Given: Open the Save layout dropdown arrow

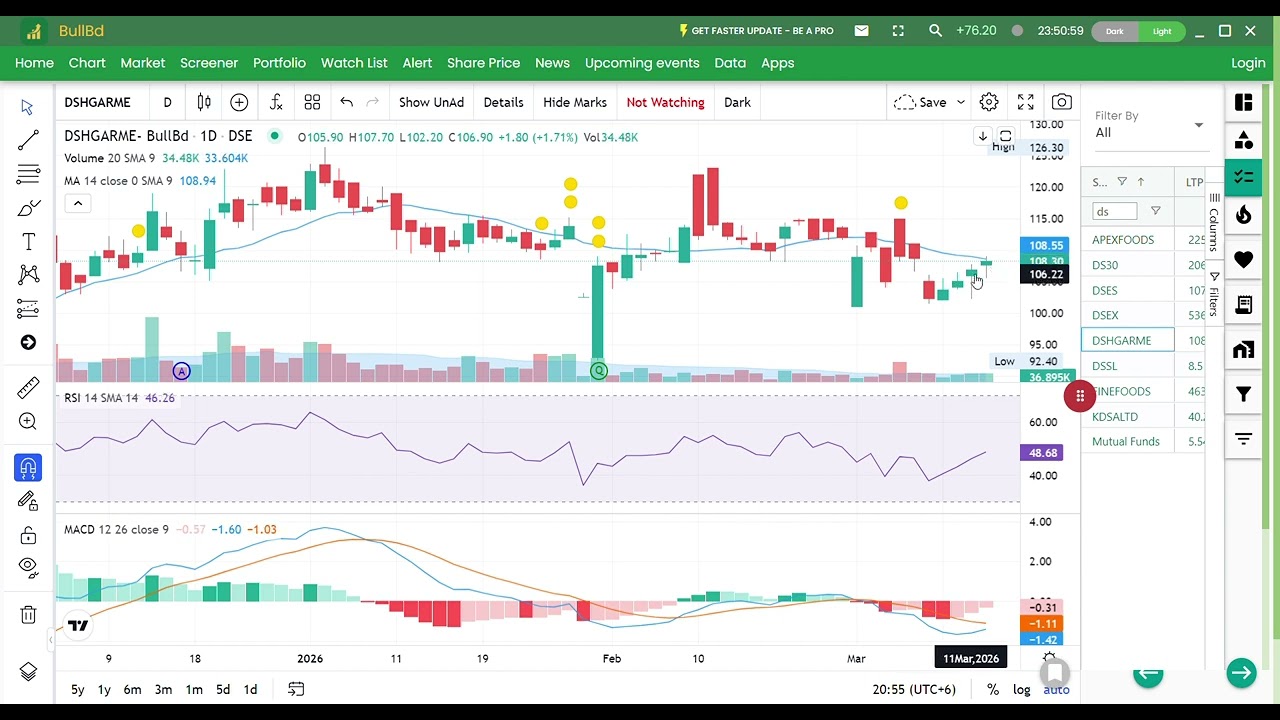Looking at the screenshot, I should pyautogui.click(x=961, y=102).
